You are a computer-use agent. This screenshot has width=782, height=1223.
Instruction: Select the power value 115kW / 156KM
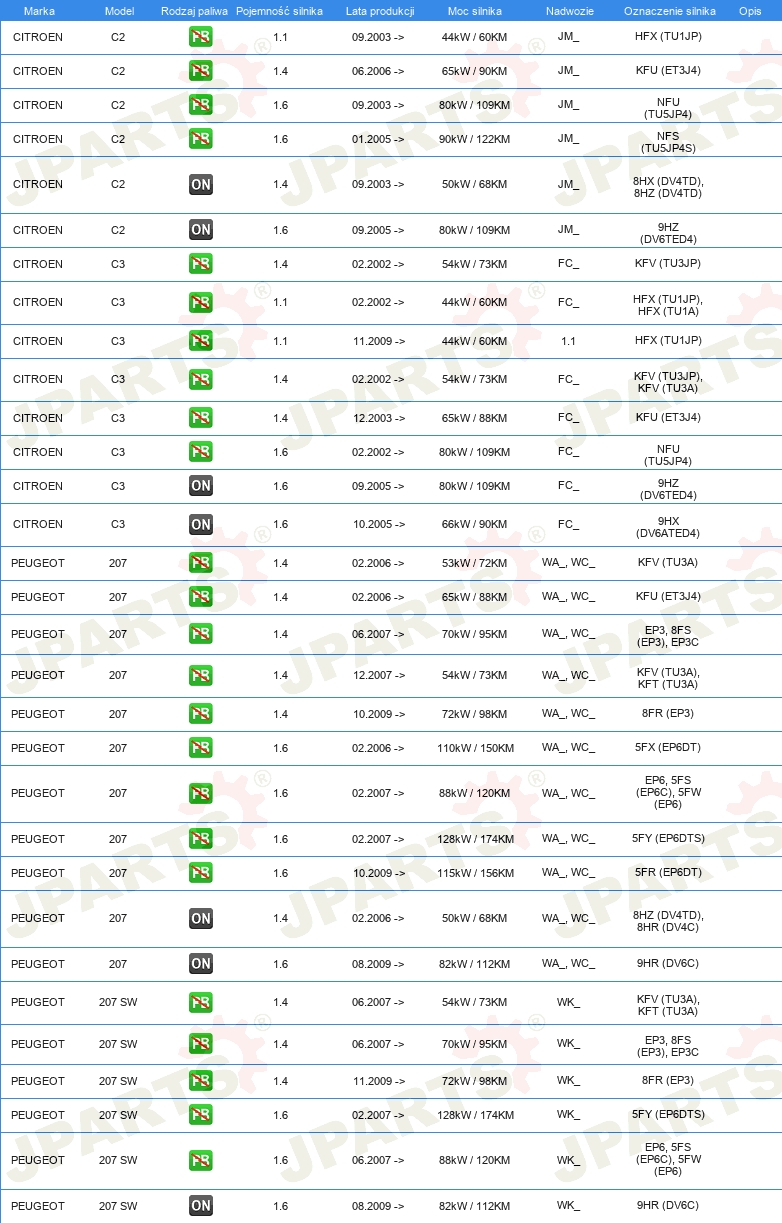[474, 873]
